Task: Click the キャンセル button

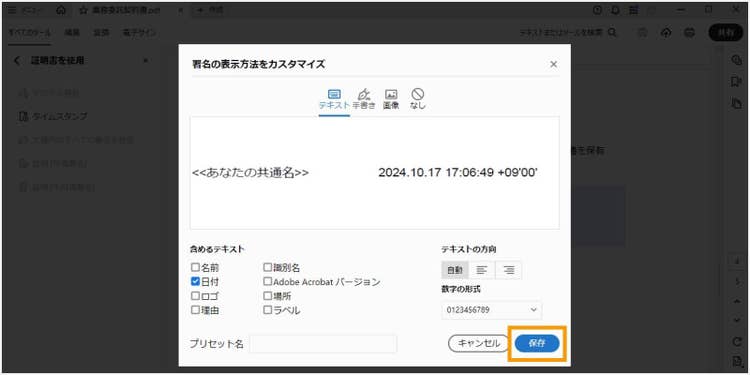Action: (478, 343)
